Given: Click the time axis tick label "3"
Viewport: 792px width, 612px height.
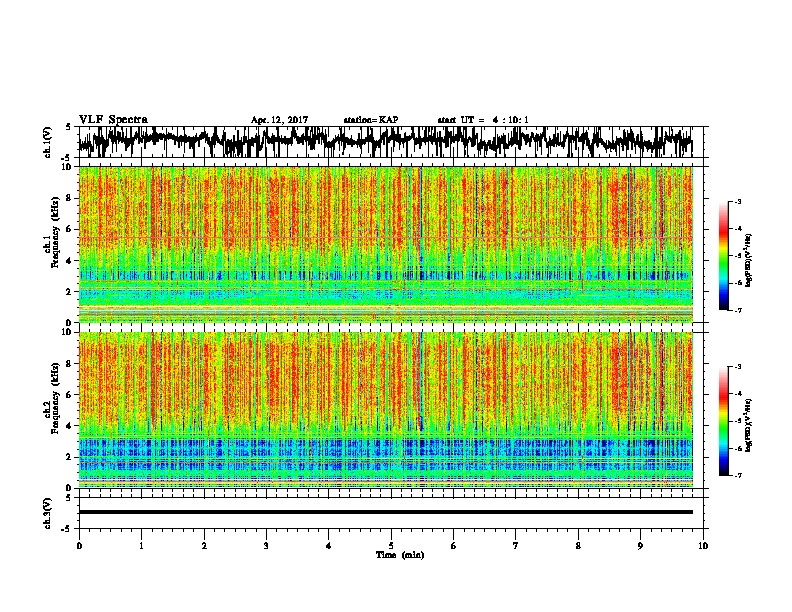Looking at the screenshot, I should (266, 546).
